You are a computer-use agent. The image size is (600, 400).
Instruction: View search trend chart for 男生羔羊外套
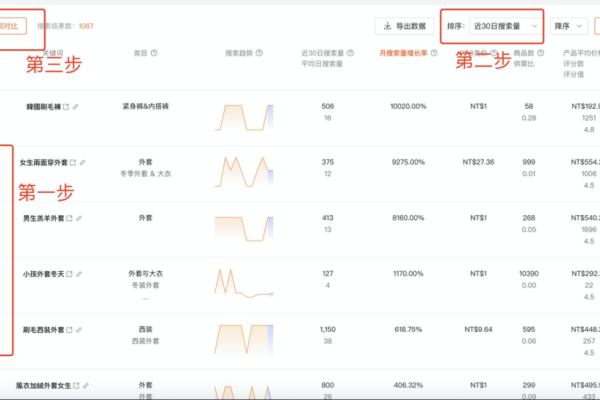click(x=244, y=229)
